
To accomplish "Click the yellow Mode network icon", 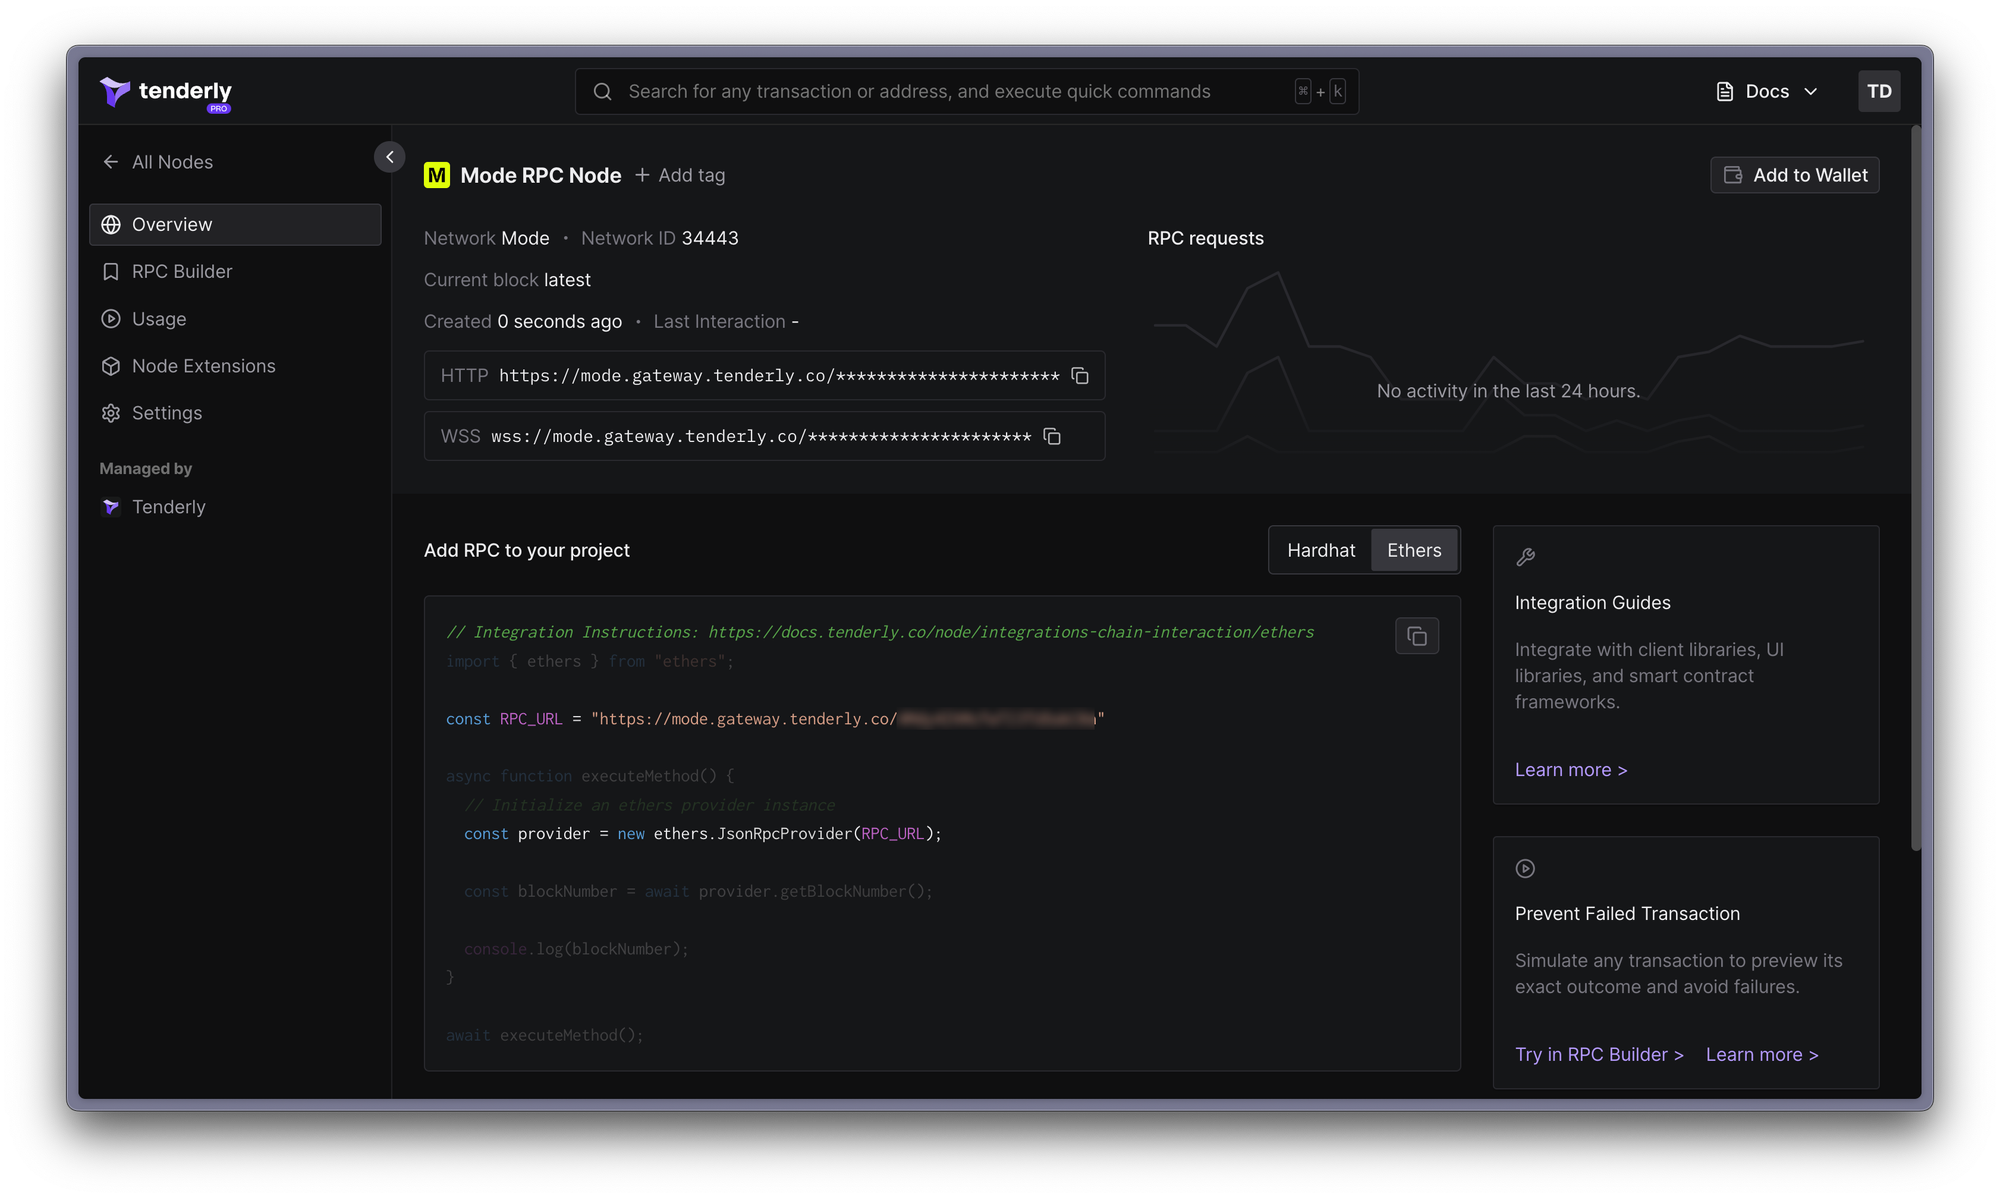I will click(x=437, y=175).
